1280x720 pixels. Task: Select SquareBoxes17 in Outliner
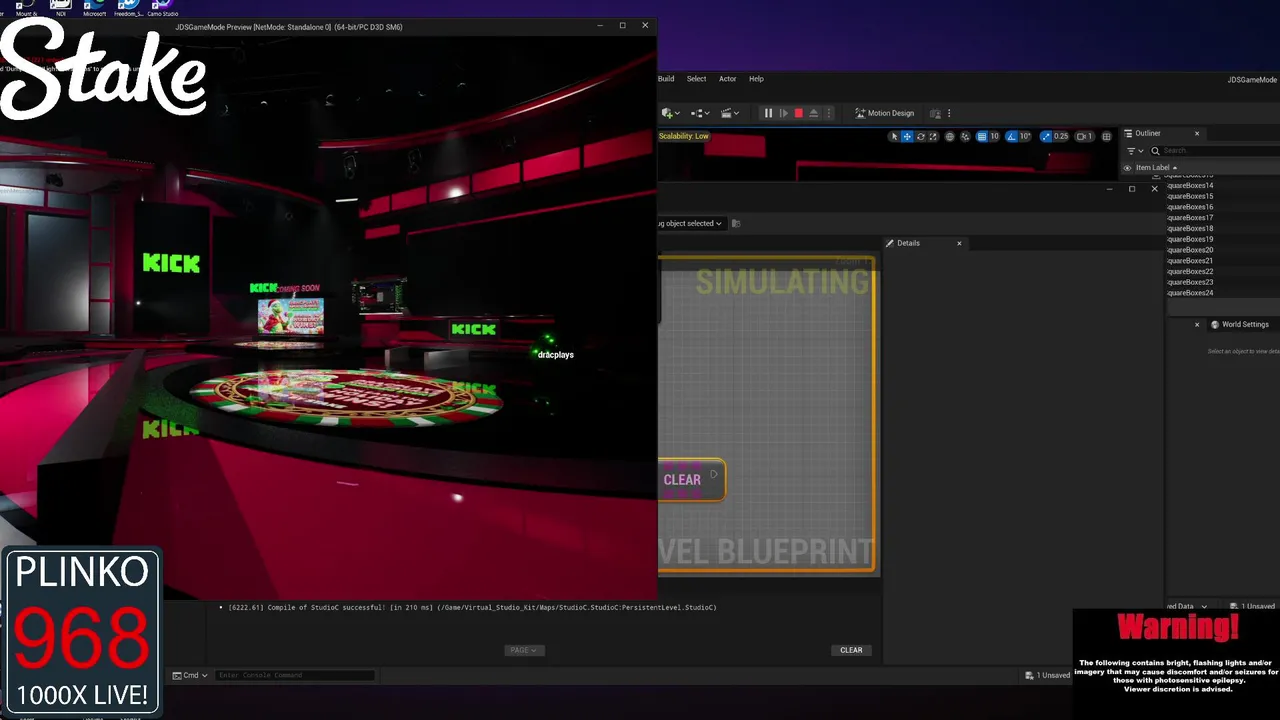(1190, 218)
